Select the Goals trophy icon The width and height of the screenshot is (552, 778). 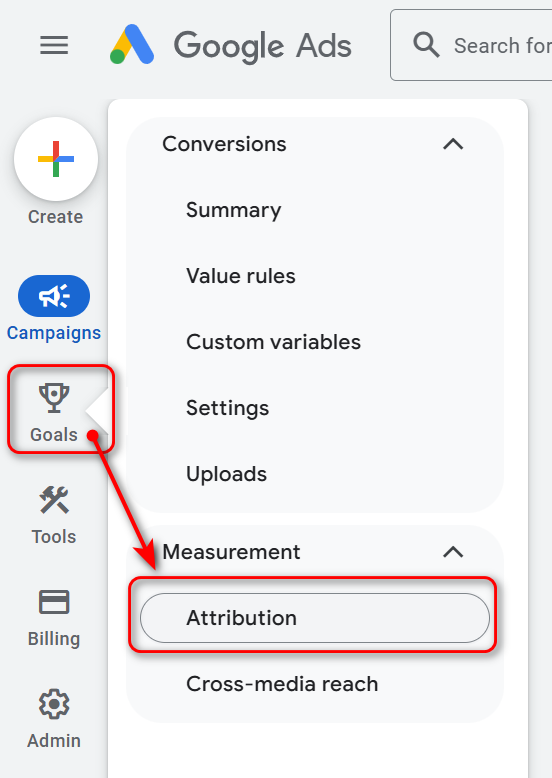pos(54,398)
